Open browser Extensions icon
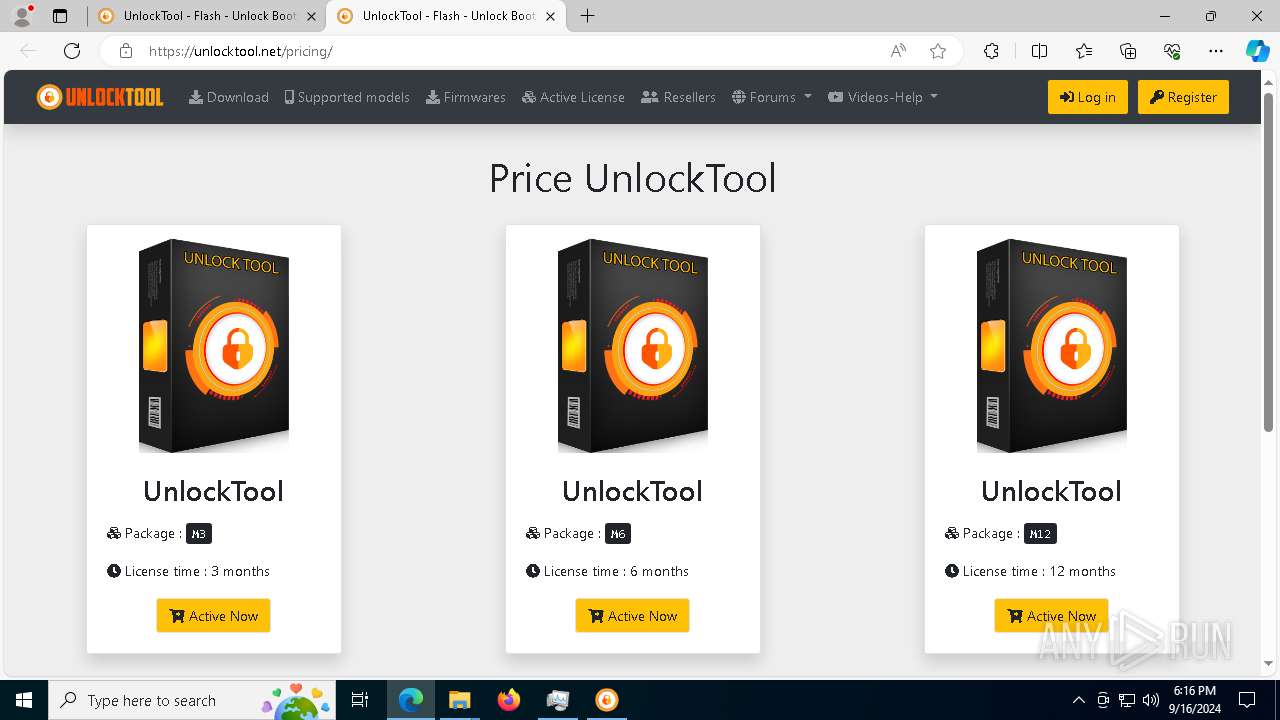Screen dimensions: 1280x720 (x=991, y=51)
